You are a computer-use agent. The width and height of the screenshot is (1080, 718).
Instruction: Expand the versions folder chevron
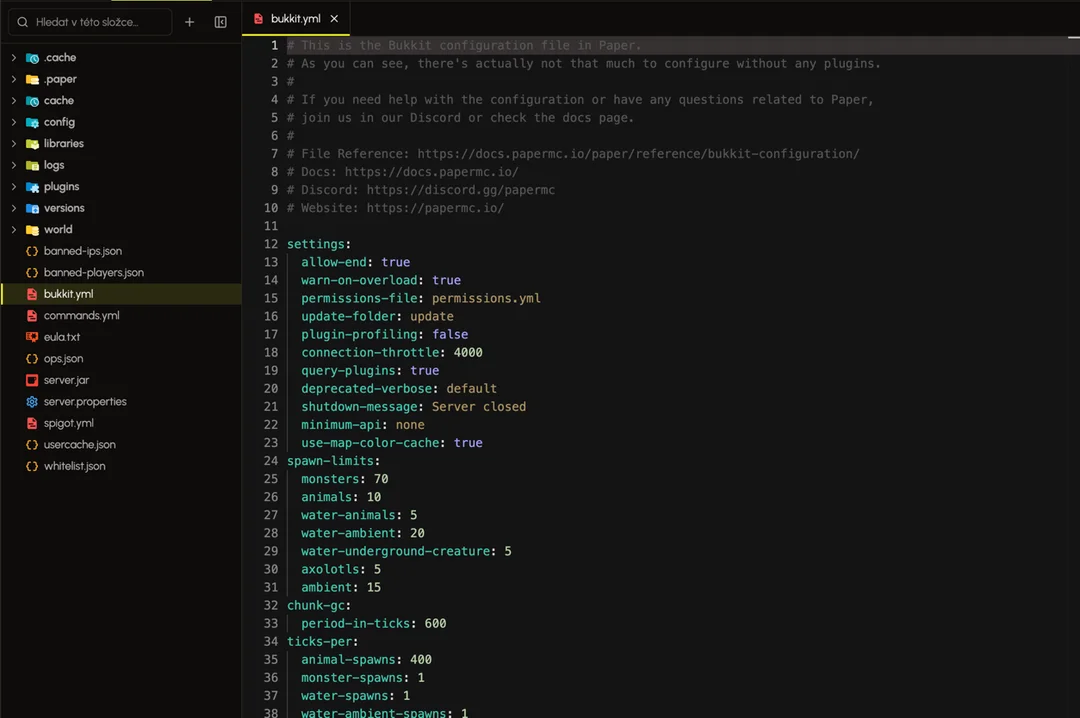click(14, 208)
